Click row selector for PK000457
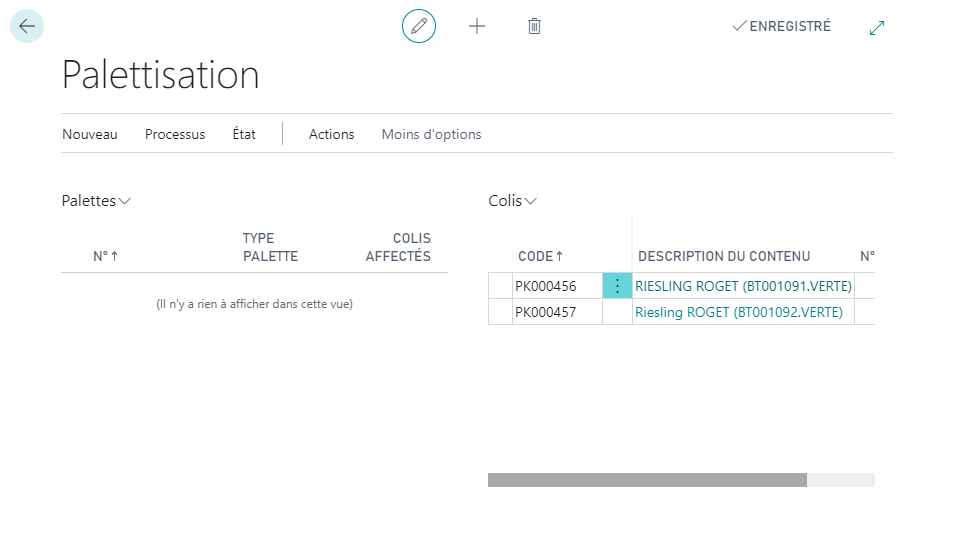The image size is (954, 550). [x=500, y=312]
